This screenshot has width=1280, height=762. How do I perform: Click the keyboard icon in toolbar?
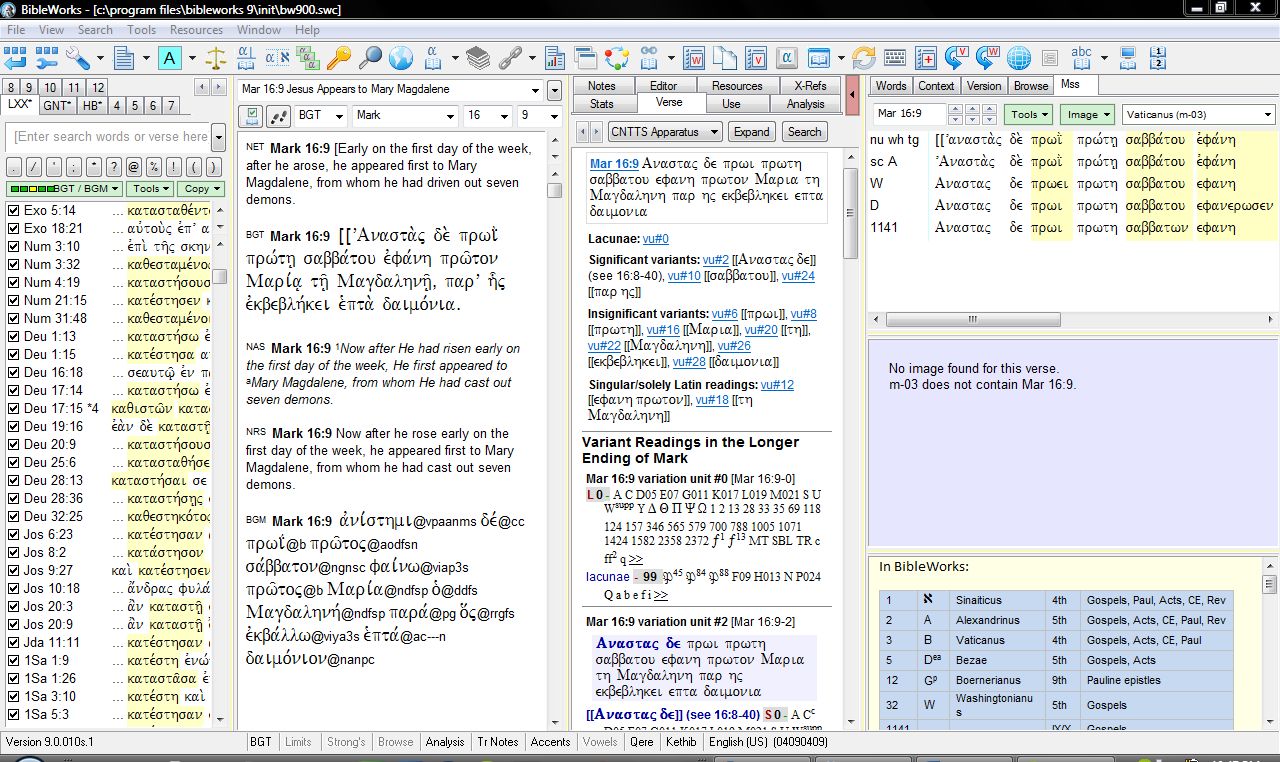point(894,58)
